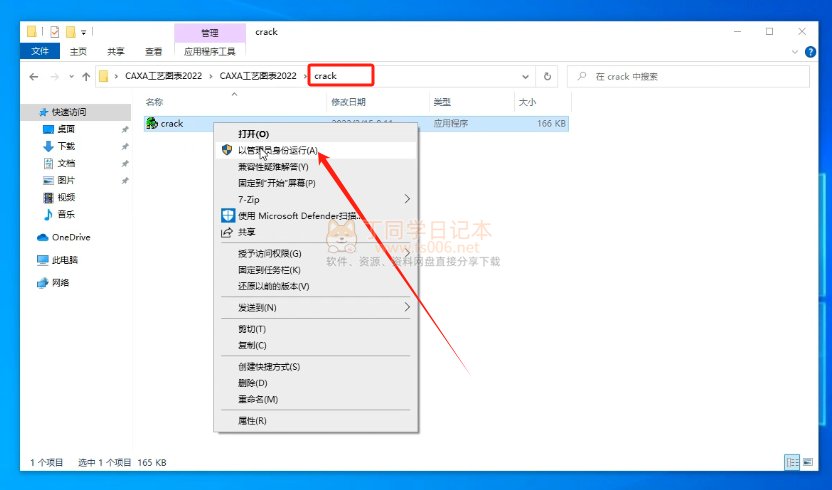Click the search box for crack folder
832x490 pixels.
[x=688, y=76]
